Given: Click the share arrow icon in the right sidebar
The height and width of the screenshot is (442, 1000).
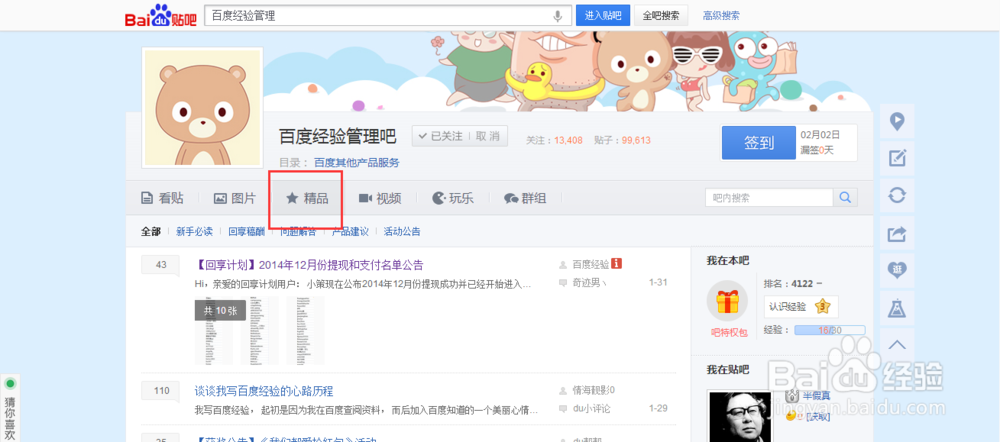Looking at the screenshot, I should tap(897, 233).
